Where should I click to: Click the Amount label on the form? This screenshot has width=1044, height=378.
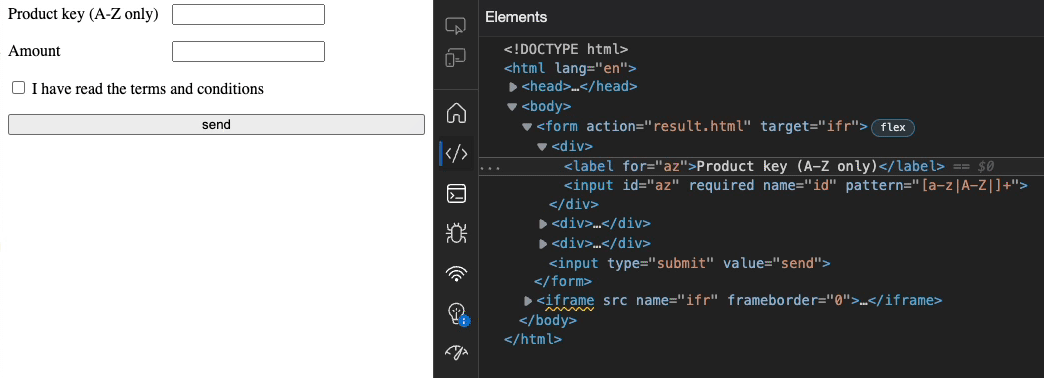34,51
